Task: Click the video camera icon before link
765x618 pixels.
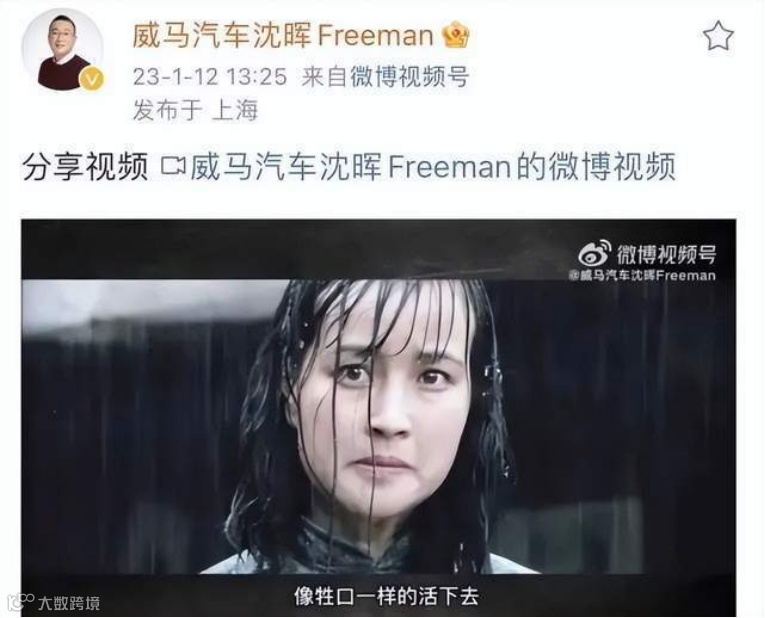Action: point(174,166)
